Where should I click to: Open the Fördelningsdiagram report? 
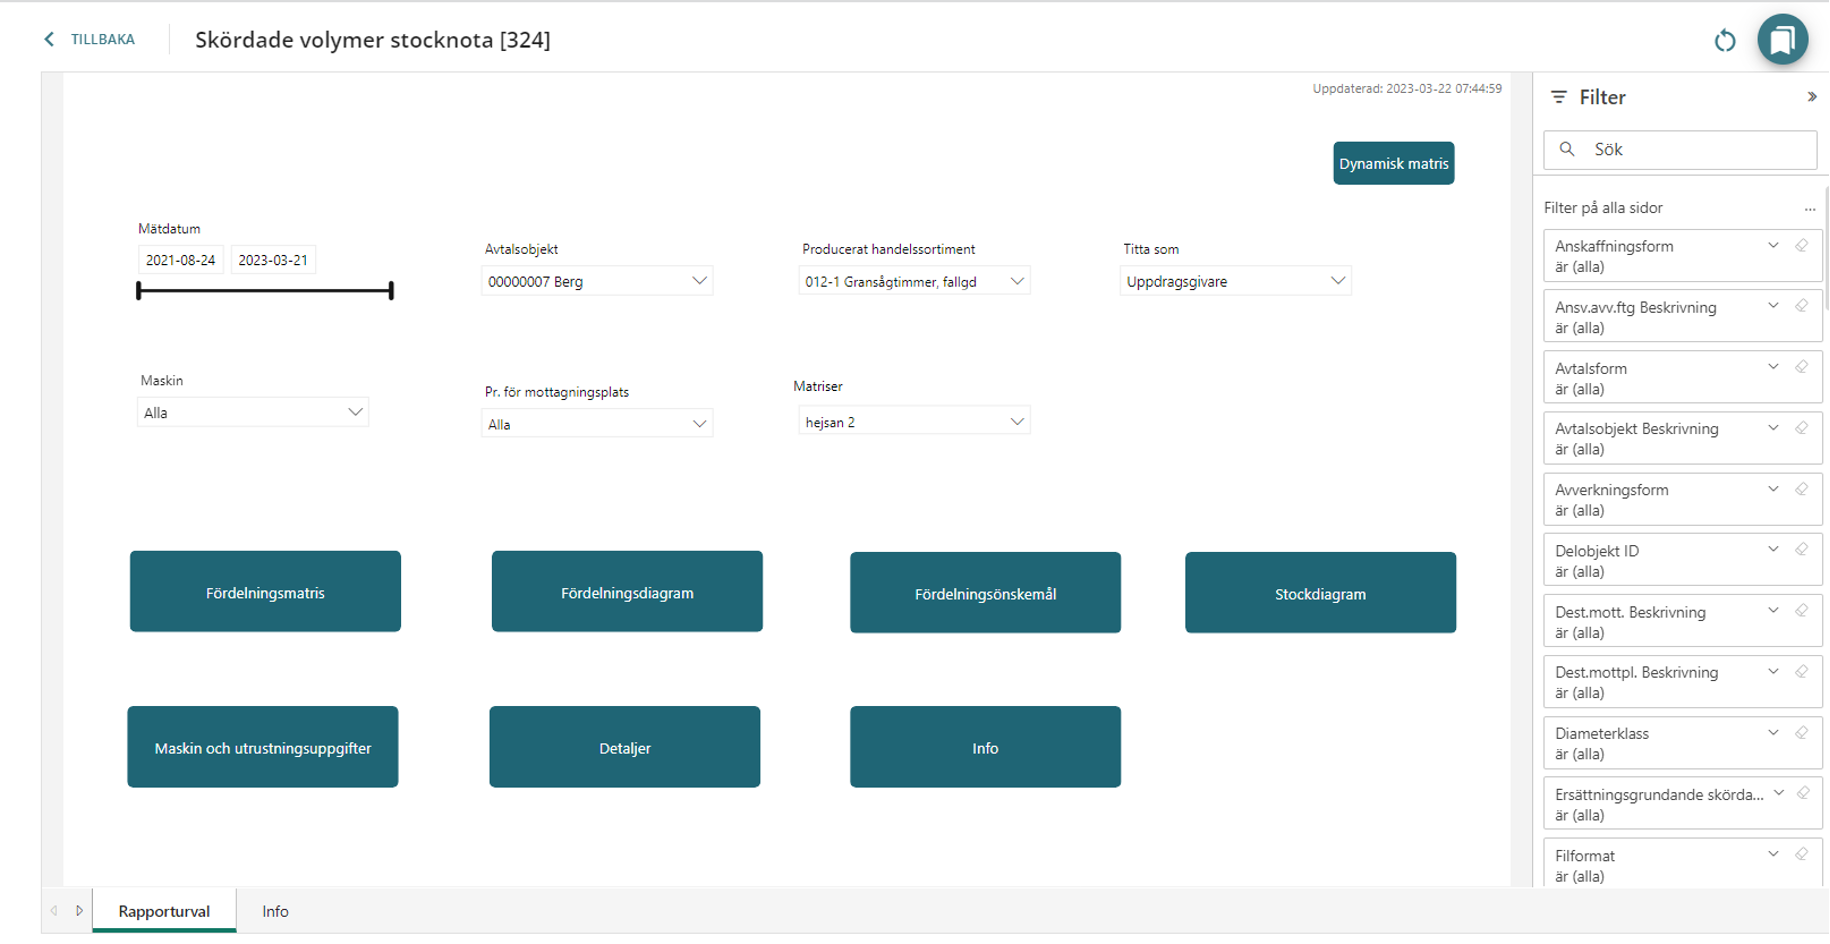click(627, 592)
